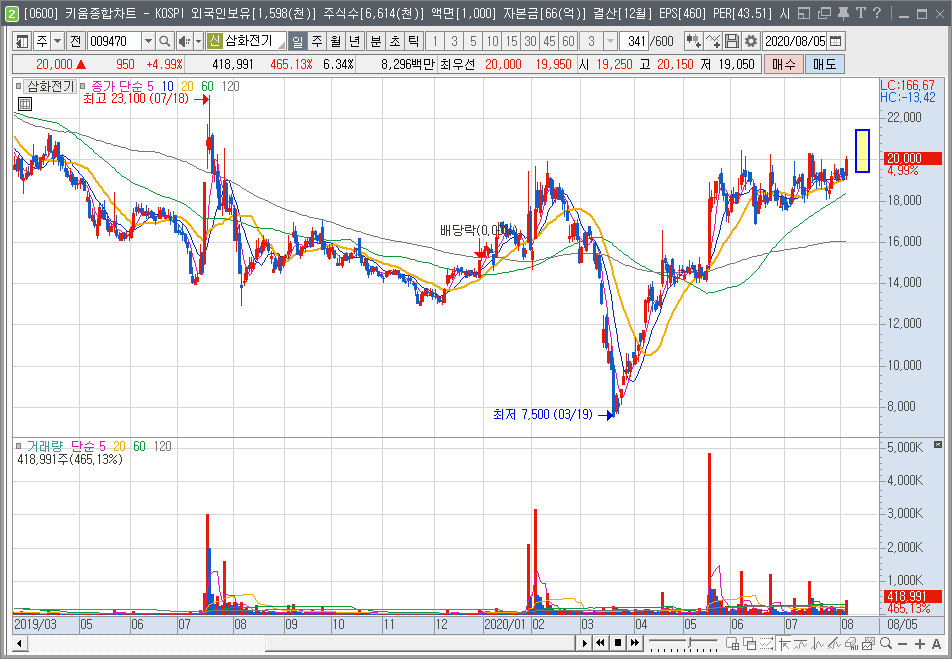Choose the 30 interval preset
This screenshot has width=952, height=659.
coord(531,41)
